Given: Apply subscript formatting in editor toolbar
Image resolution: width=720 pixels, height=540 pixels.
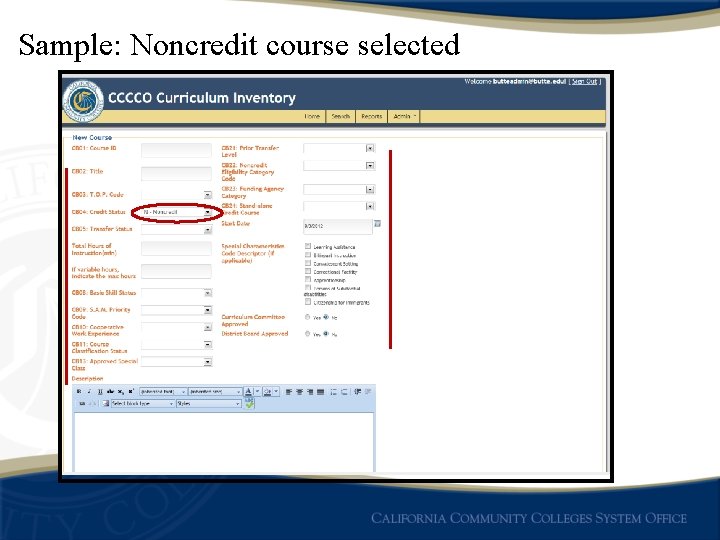Looking at the screenshot, I should tap(121, 392).
